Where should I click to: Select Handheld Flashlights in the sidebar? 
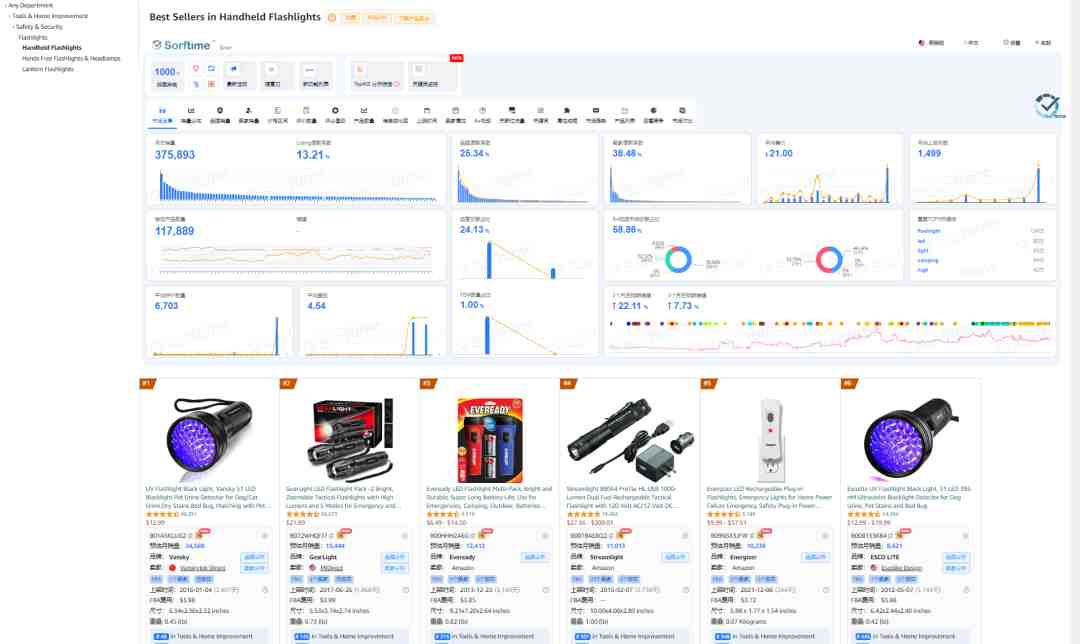point(52,48)
